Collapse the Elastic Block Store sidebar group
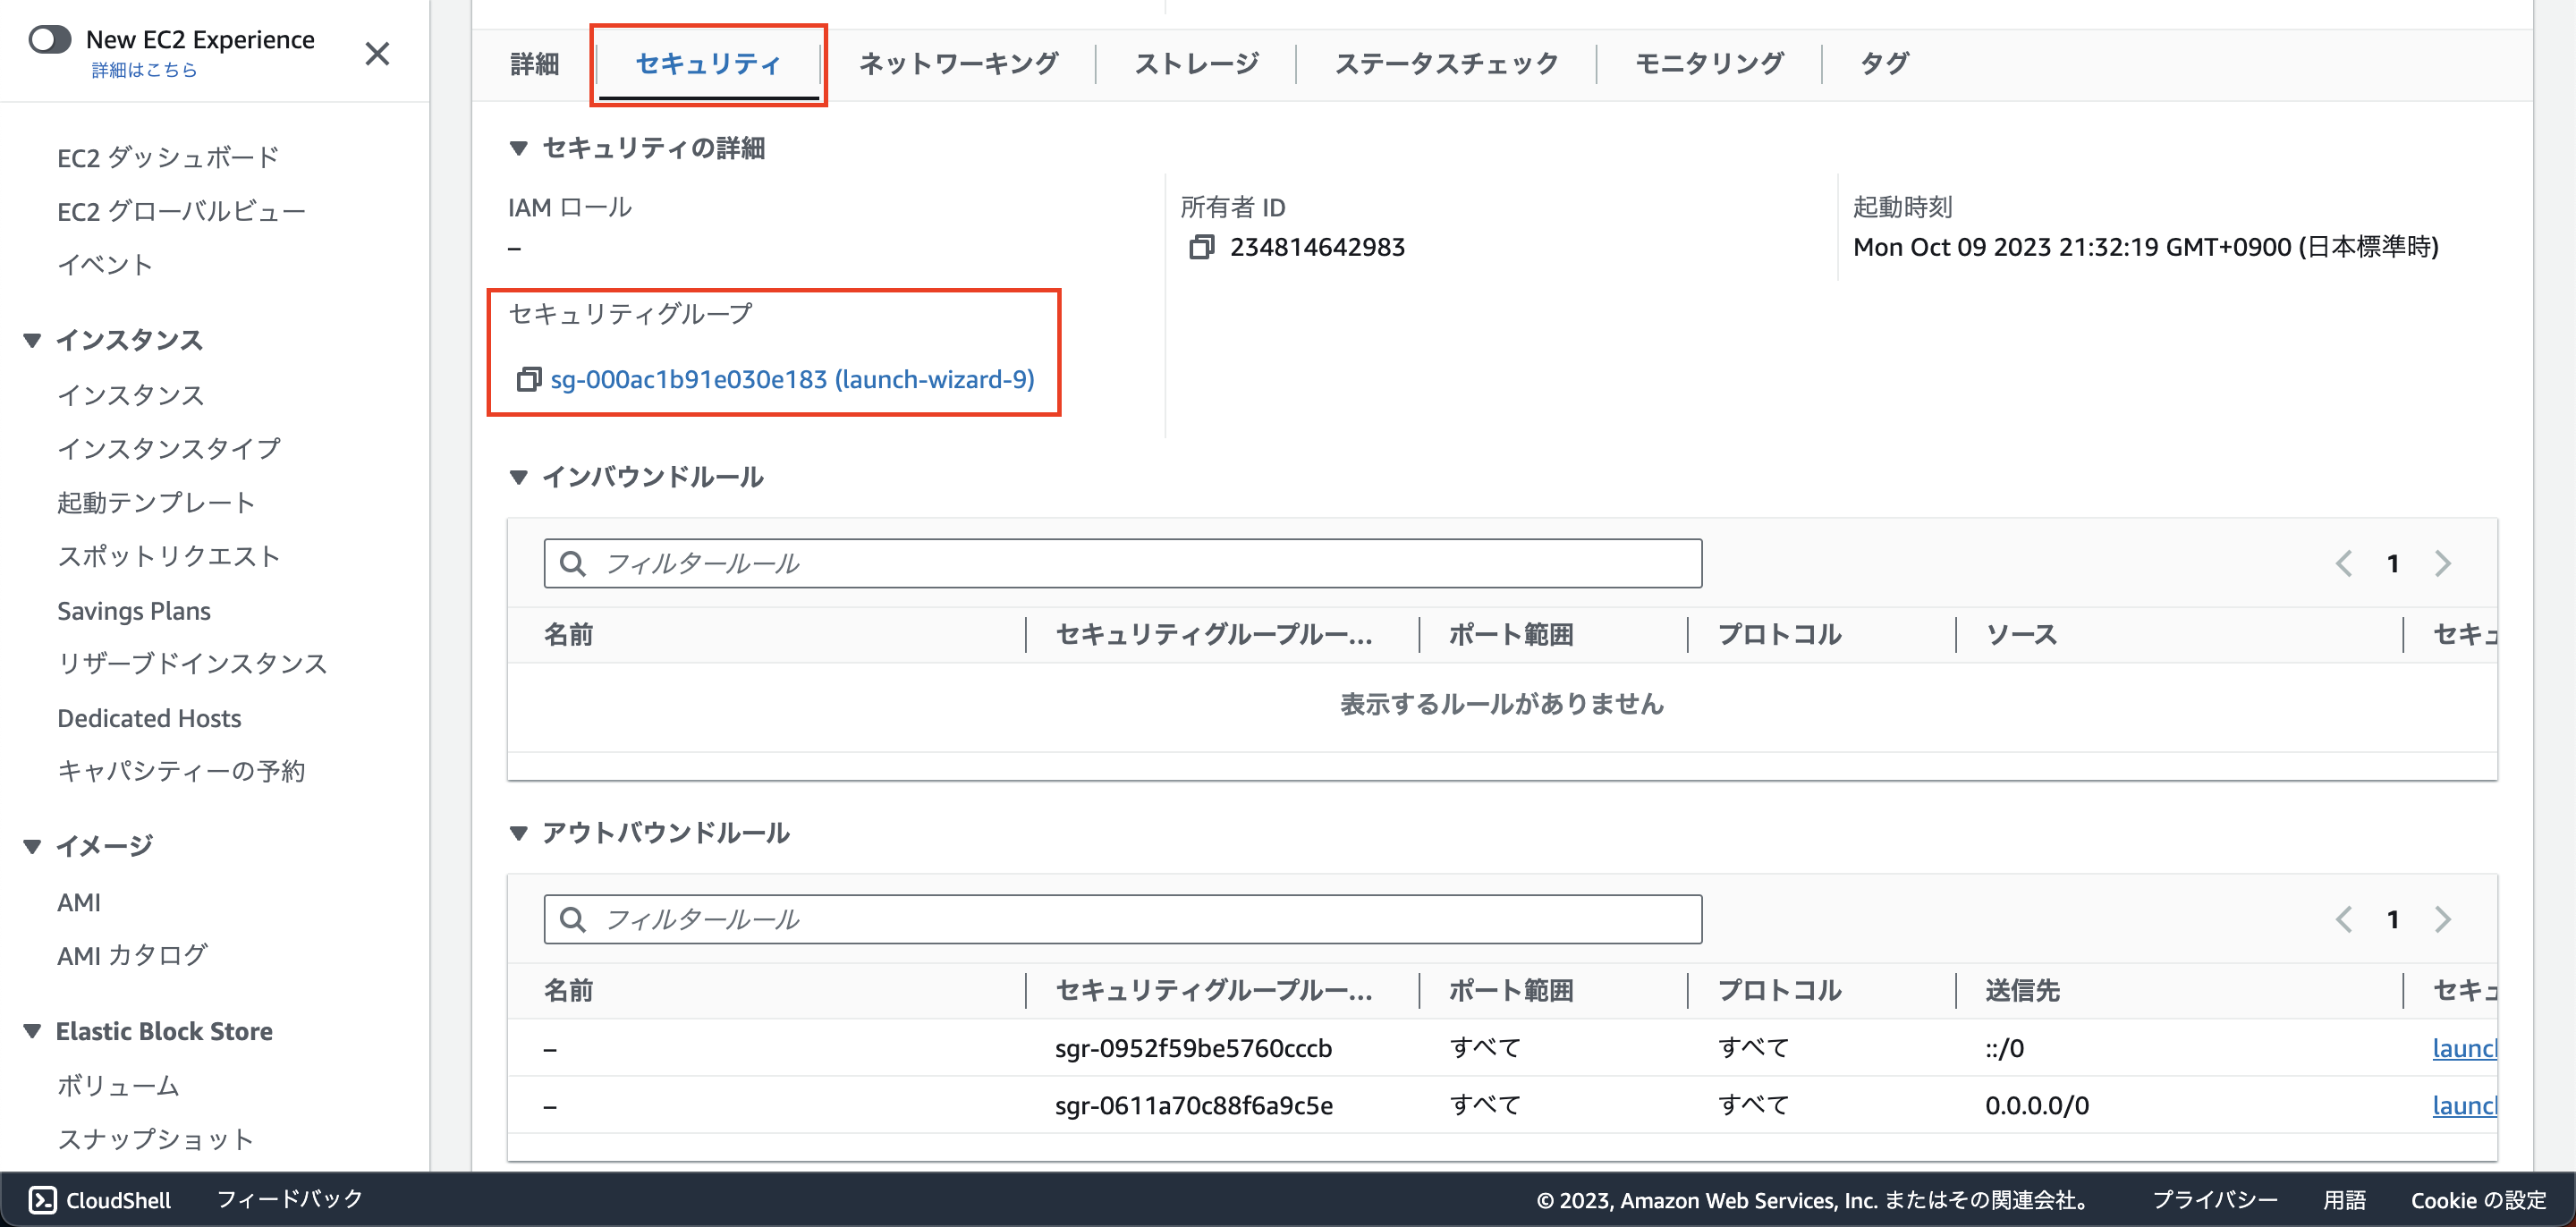Screen dimensions: 2576x1227 [32, 1031]
